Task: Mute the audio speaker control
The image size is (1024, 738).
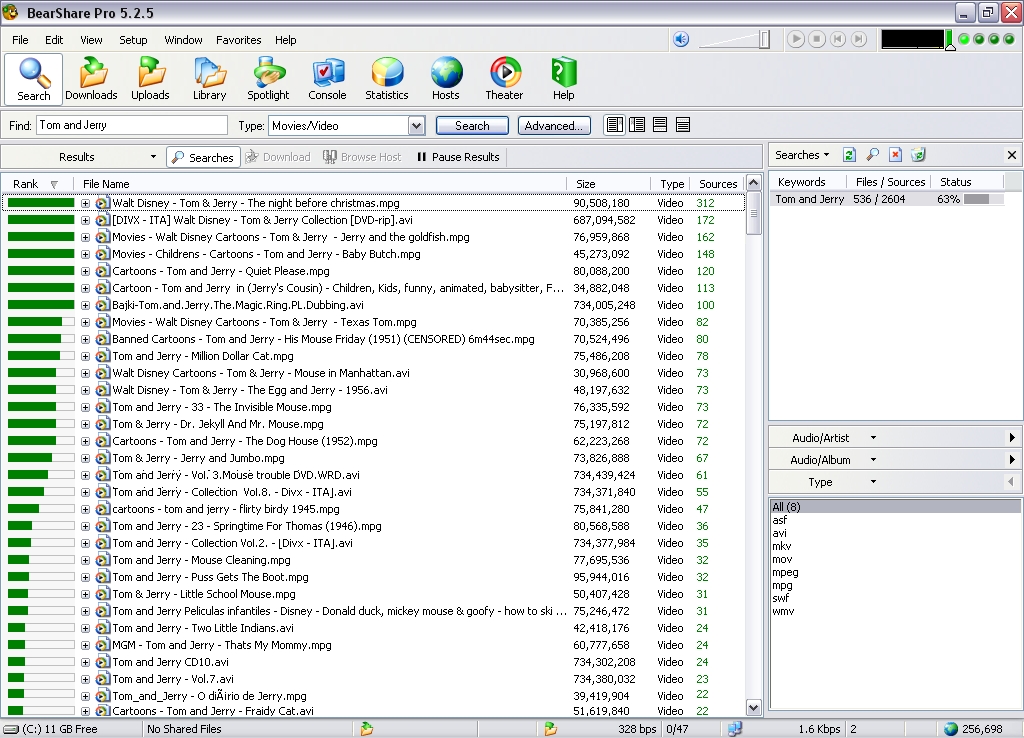Action: (681, 39)
